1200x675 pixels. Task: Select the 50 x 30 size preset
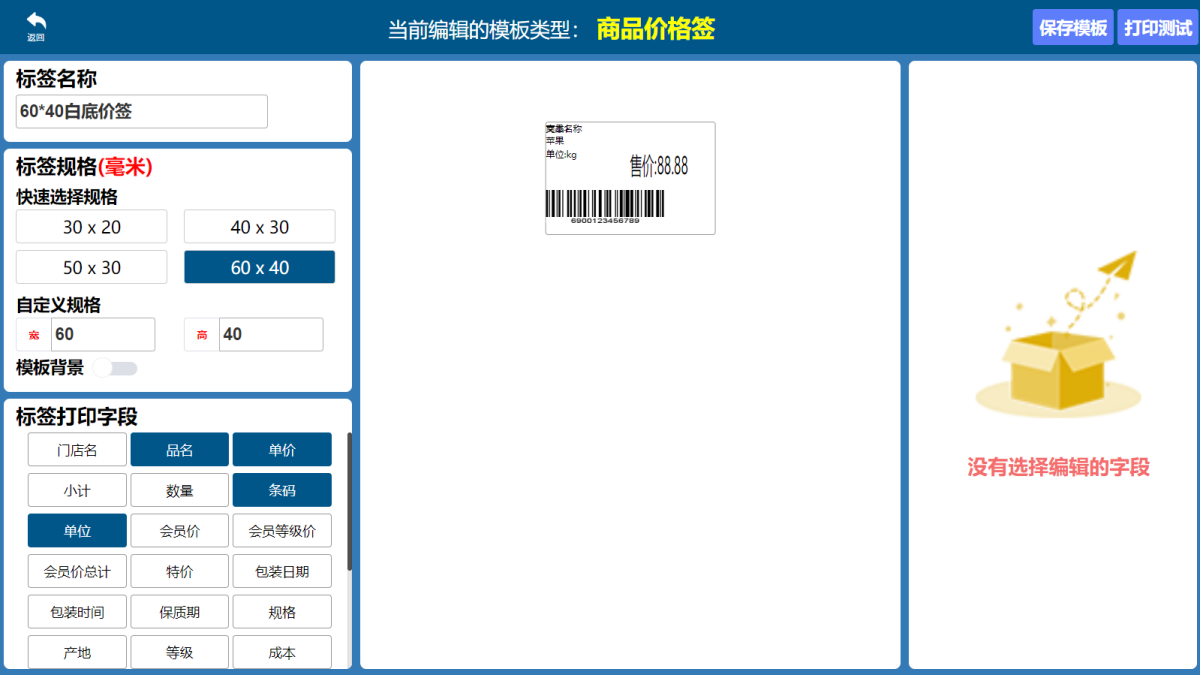pyautogui.click(x=91, y=267)
